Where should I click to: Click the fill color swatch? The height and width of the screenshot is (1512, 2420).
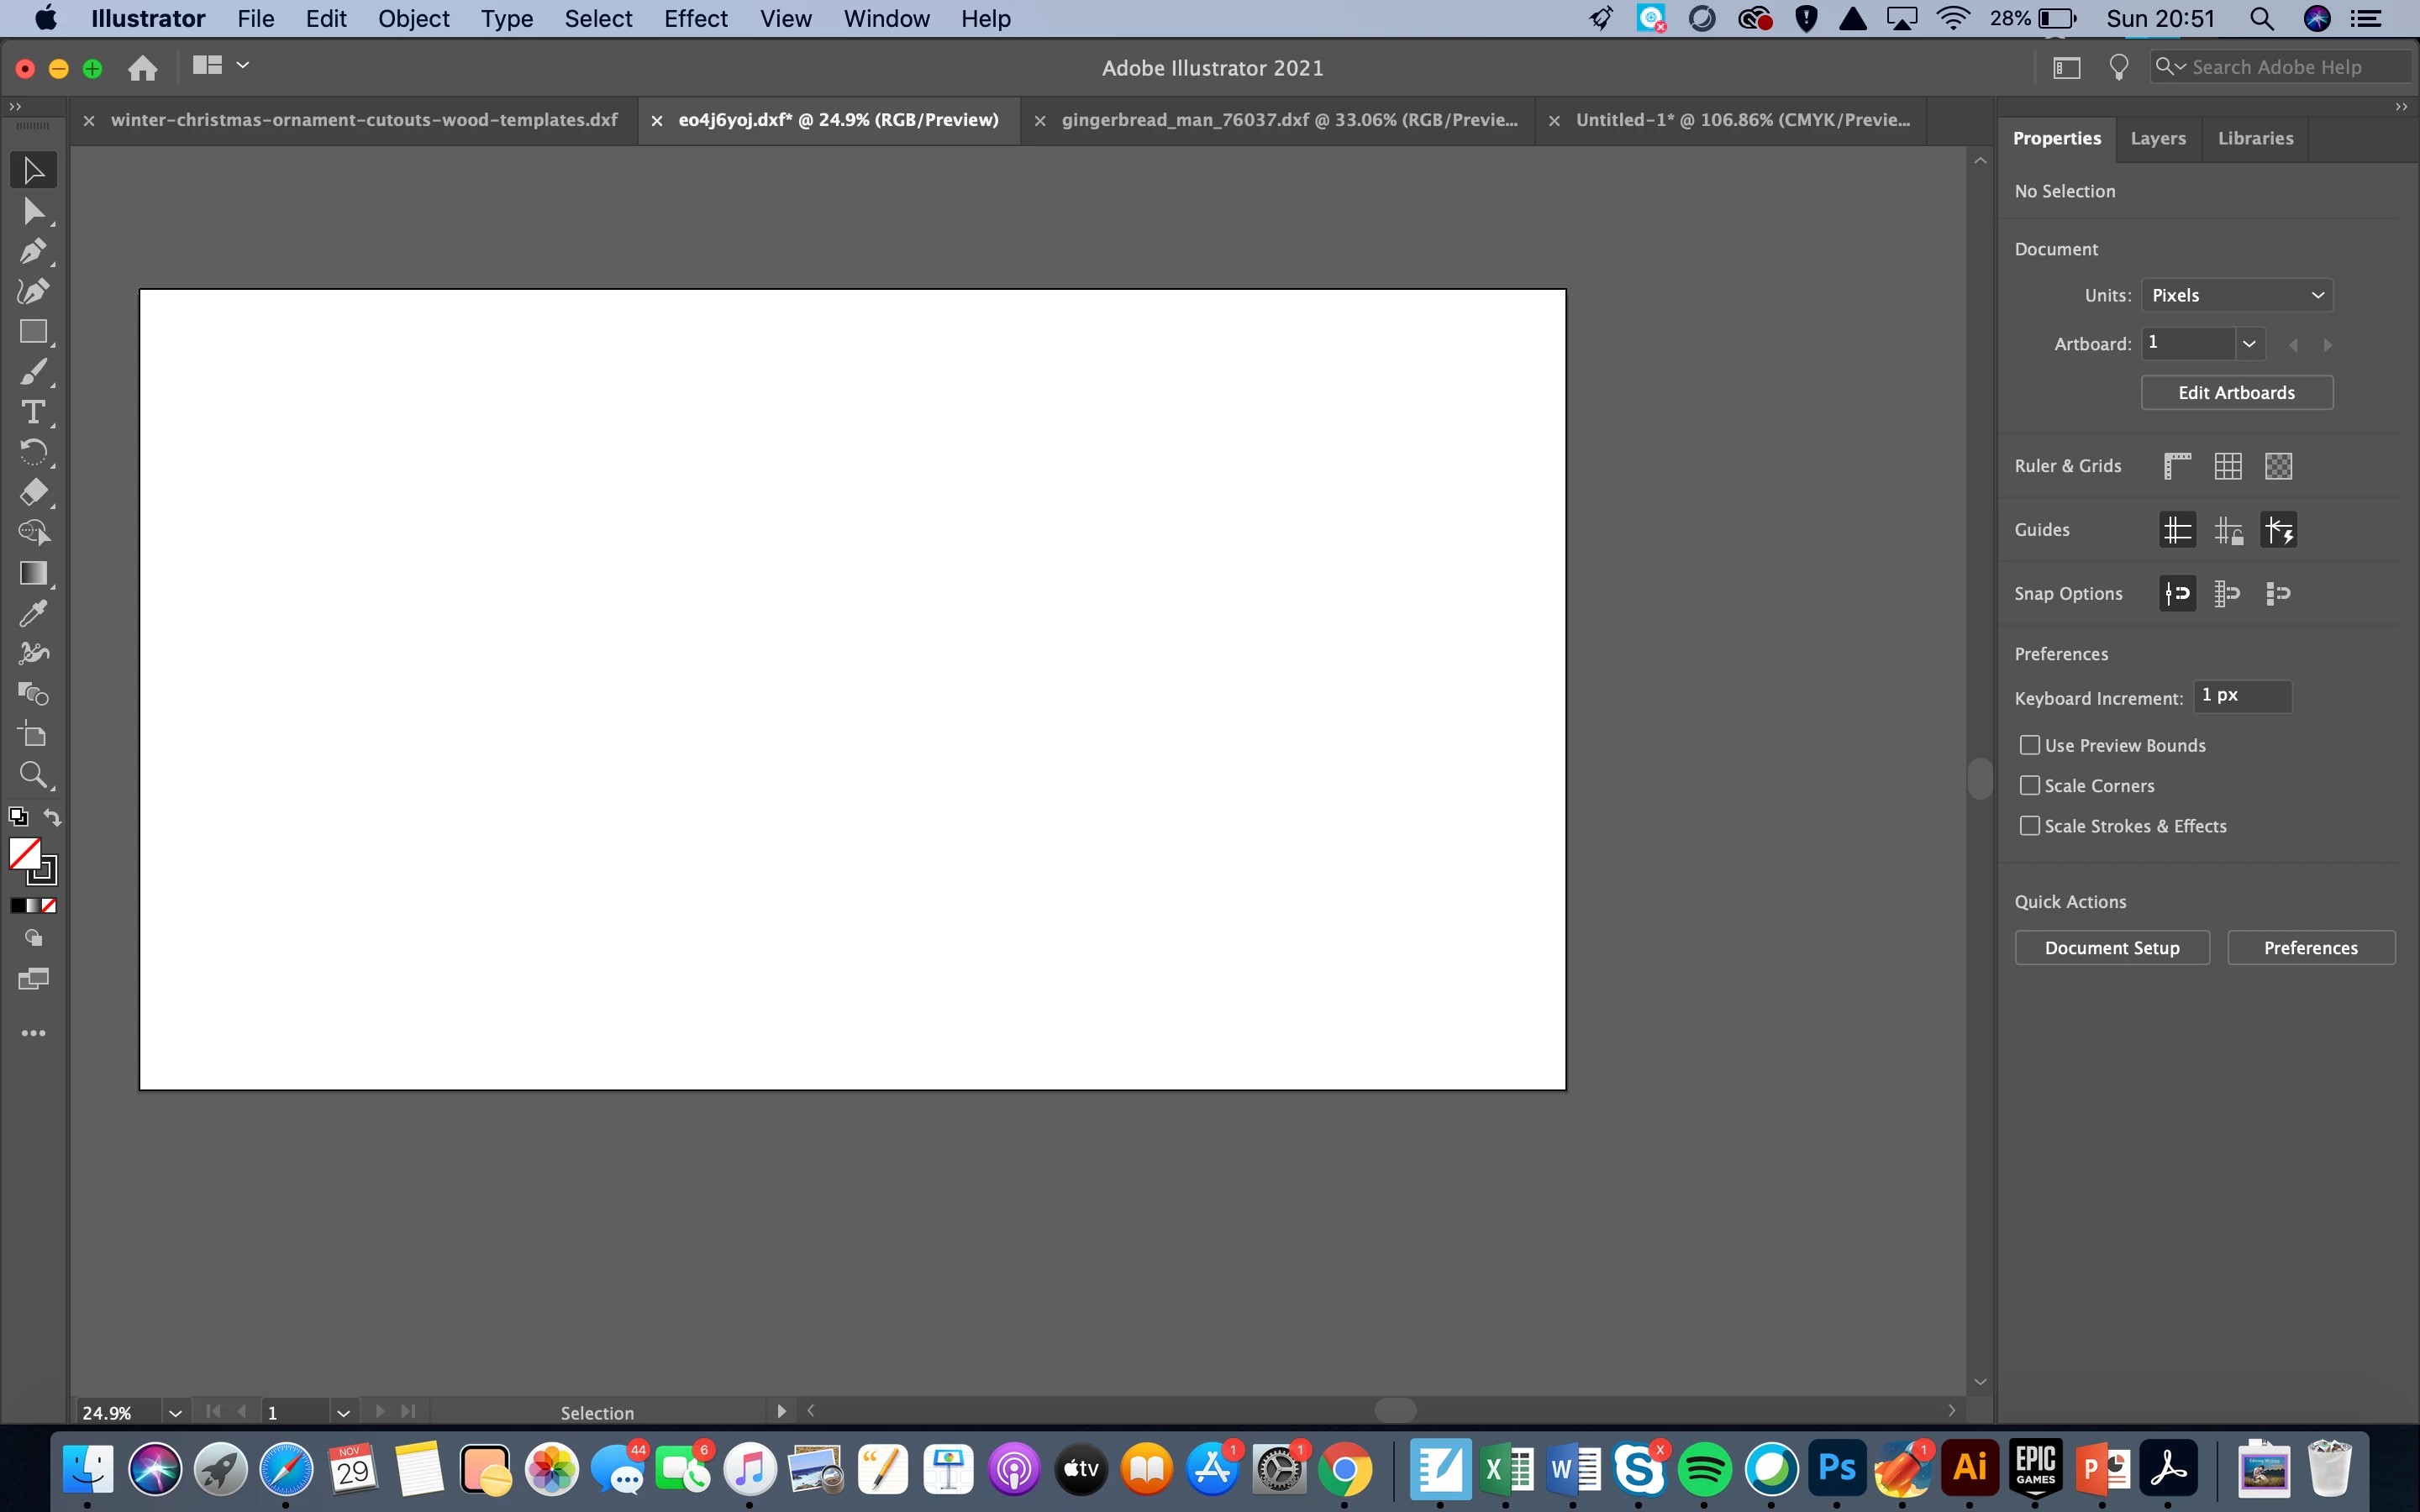[x=24, y=853]
